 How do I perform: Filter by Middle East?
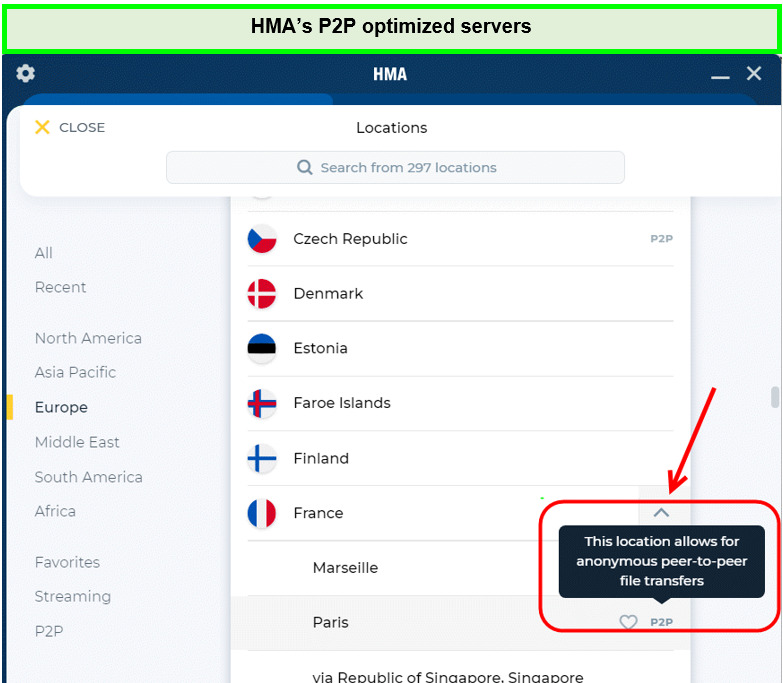coord(77,442)
